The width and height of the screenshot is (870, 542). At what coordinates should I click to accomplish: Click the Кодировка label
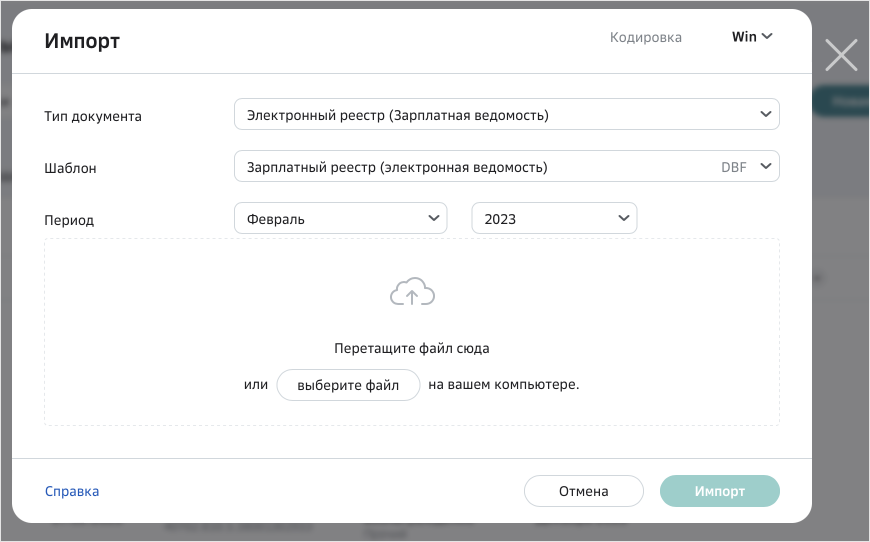(x=646, y=37)
